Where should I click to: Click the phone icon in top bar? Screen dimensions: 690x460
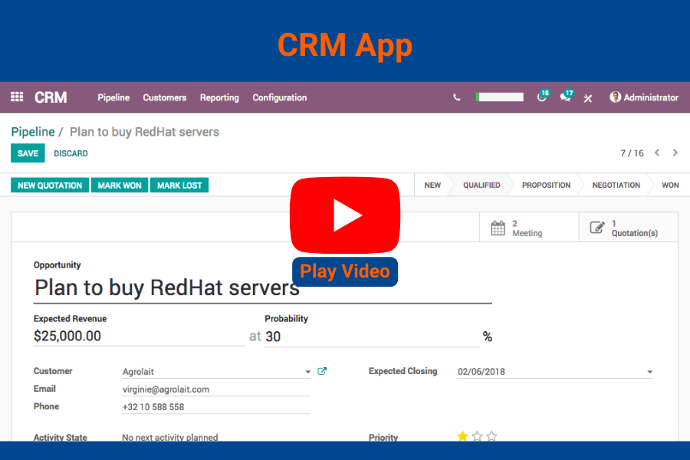tap(457, 98)
